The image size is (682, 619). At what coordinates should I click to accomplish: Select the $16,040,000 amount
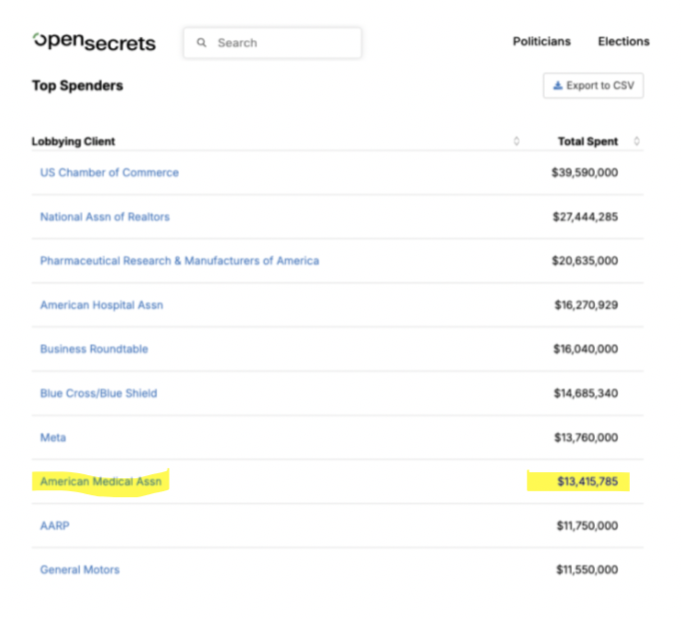coord(585,349)
